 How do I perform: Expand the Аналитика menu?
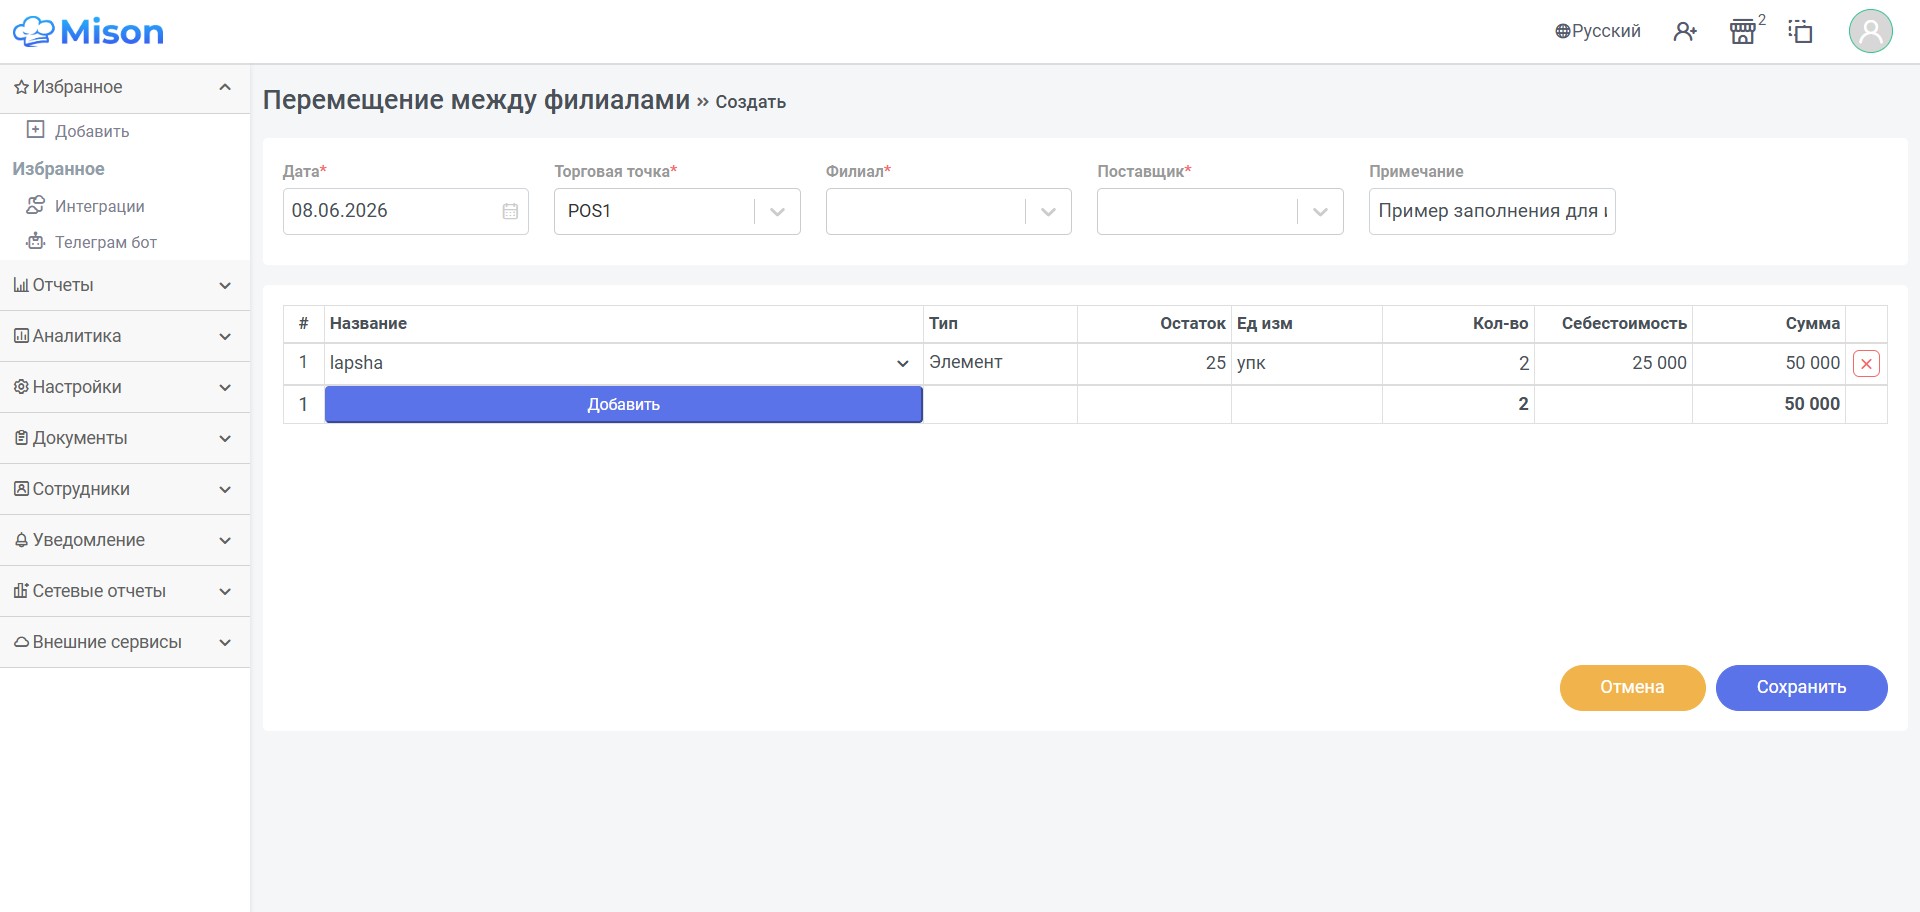125,336
